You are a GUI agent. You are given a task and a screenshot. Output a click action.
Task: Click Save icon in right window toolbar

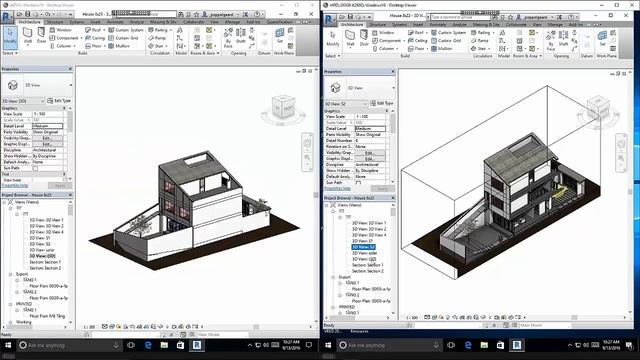click(350, 17)
